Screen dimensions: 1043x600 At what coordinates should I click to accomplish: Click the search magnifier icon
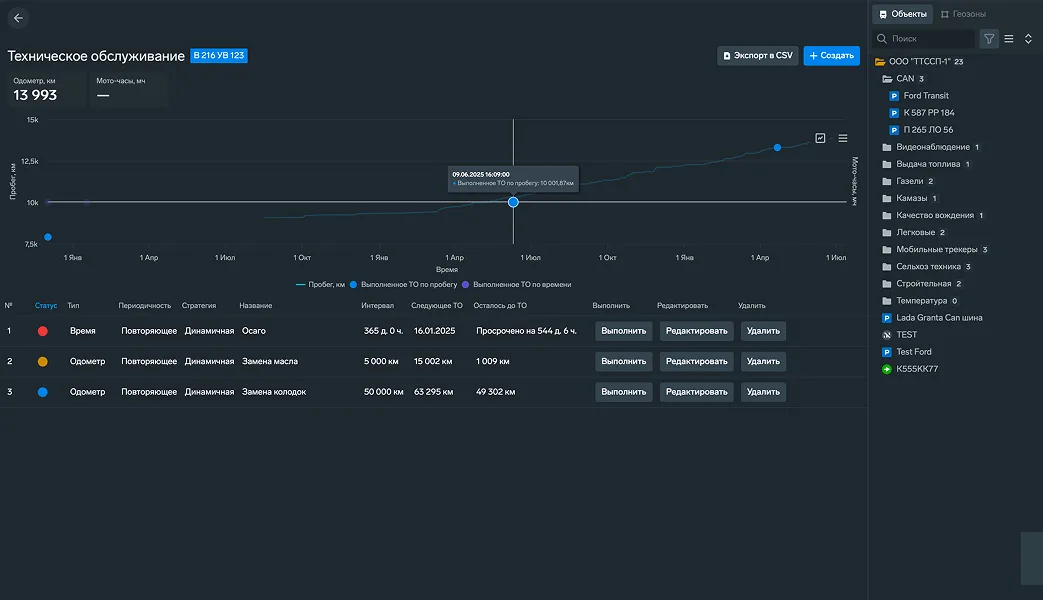click(882, 39)
